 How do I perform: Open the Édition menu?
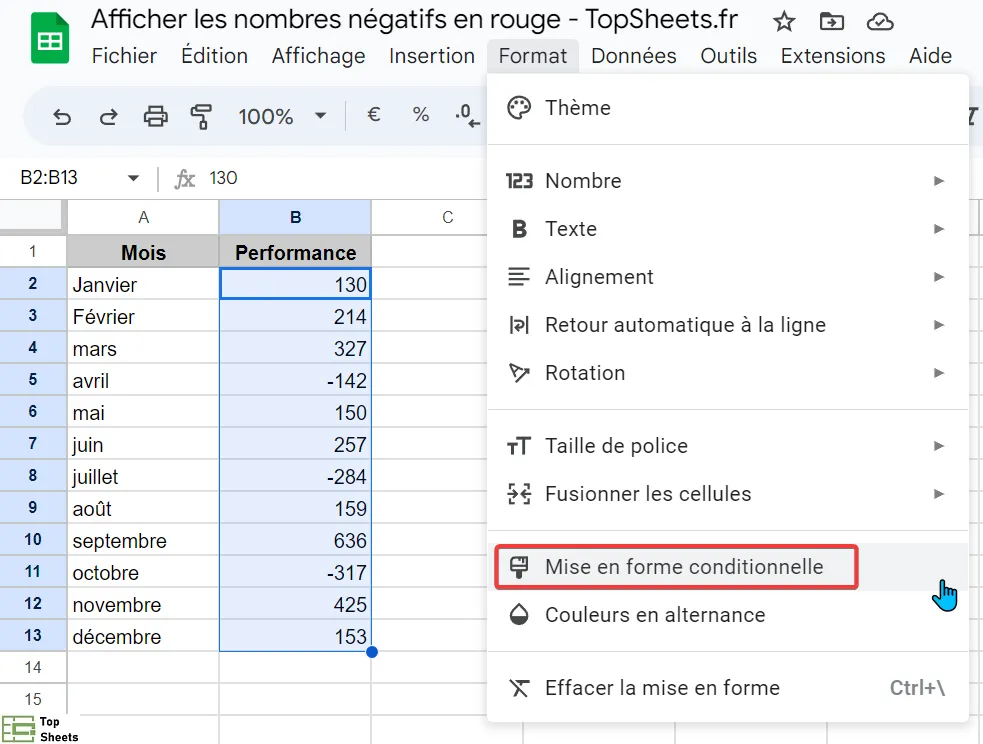pos(214,56)
